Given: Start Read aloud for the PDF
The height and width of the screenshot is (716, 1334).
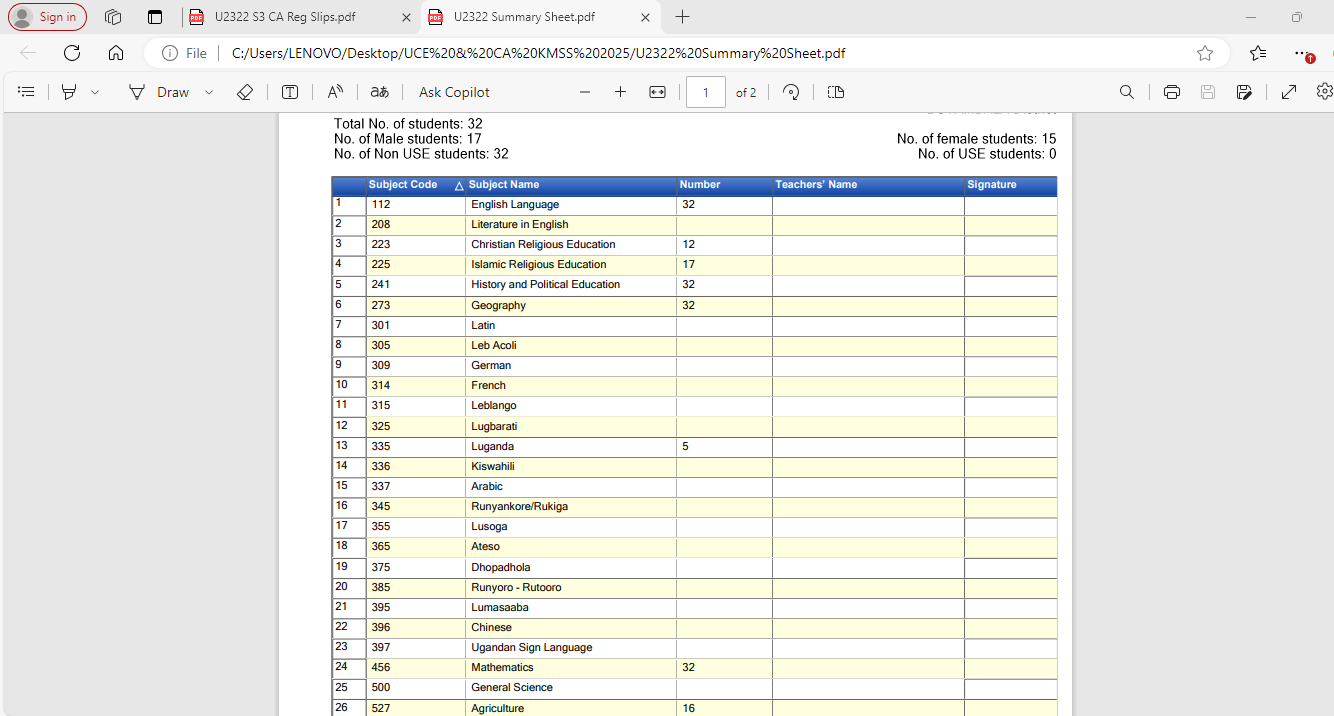Looking at the screenshot, I should pos(334,92).
